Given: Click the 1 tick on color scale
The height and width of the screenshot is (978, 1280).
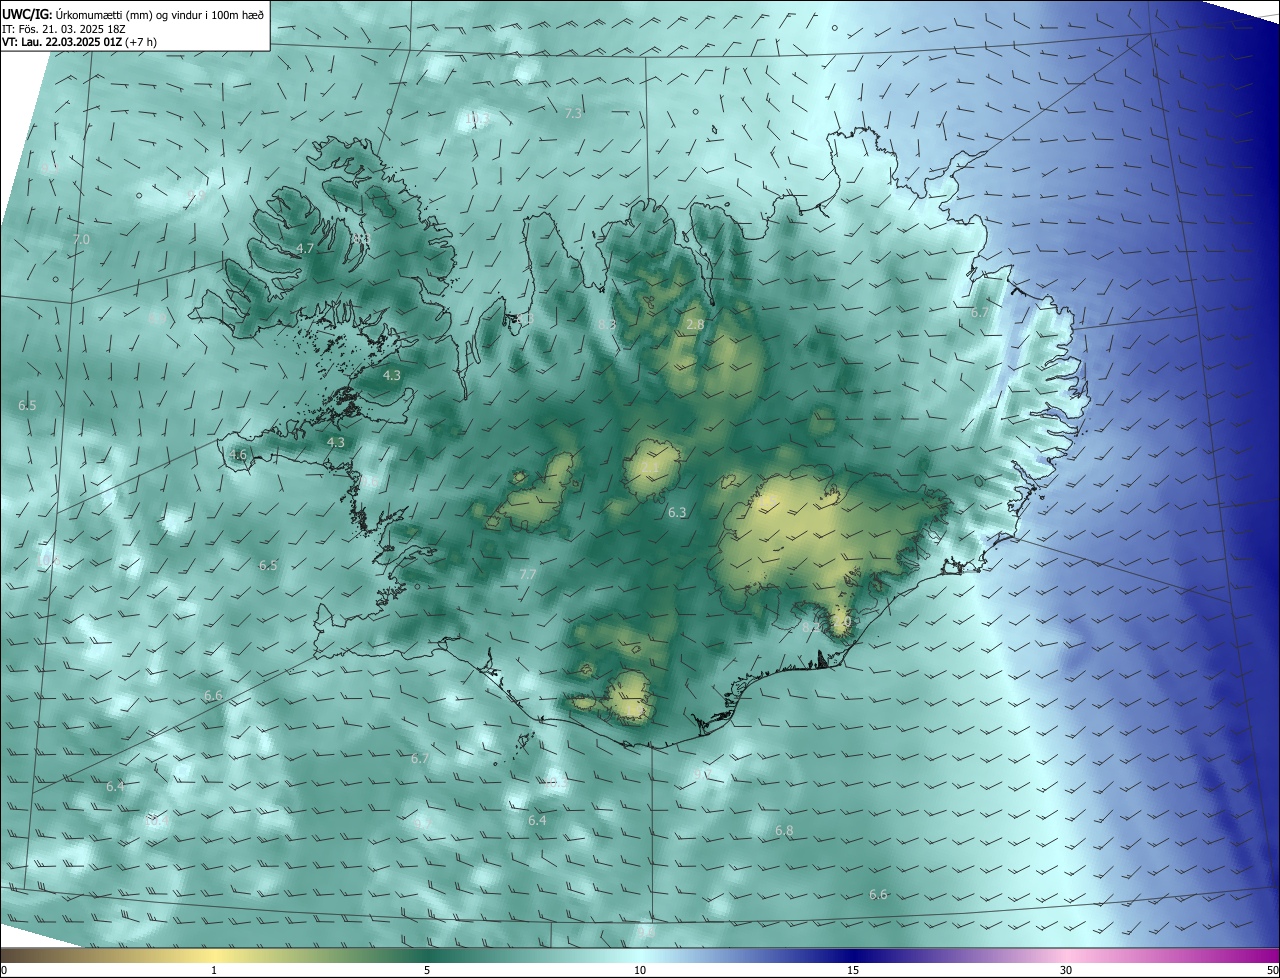Looking at the screenshot, I should tap(214, 971).
